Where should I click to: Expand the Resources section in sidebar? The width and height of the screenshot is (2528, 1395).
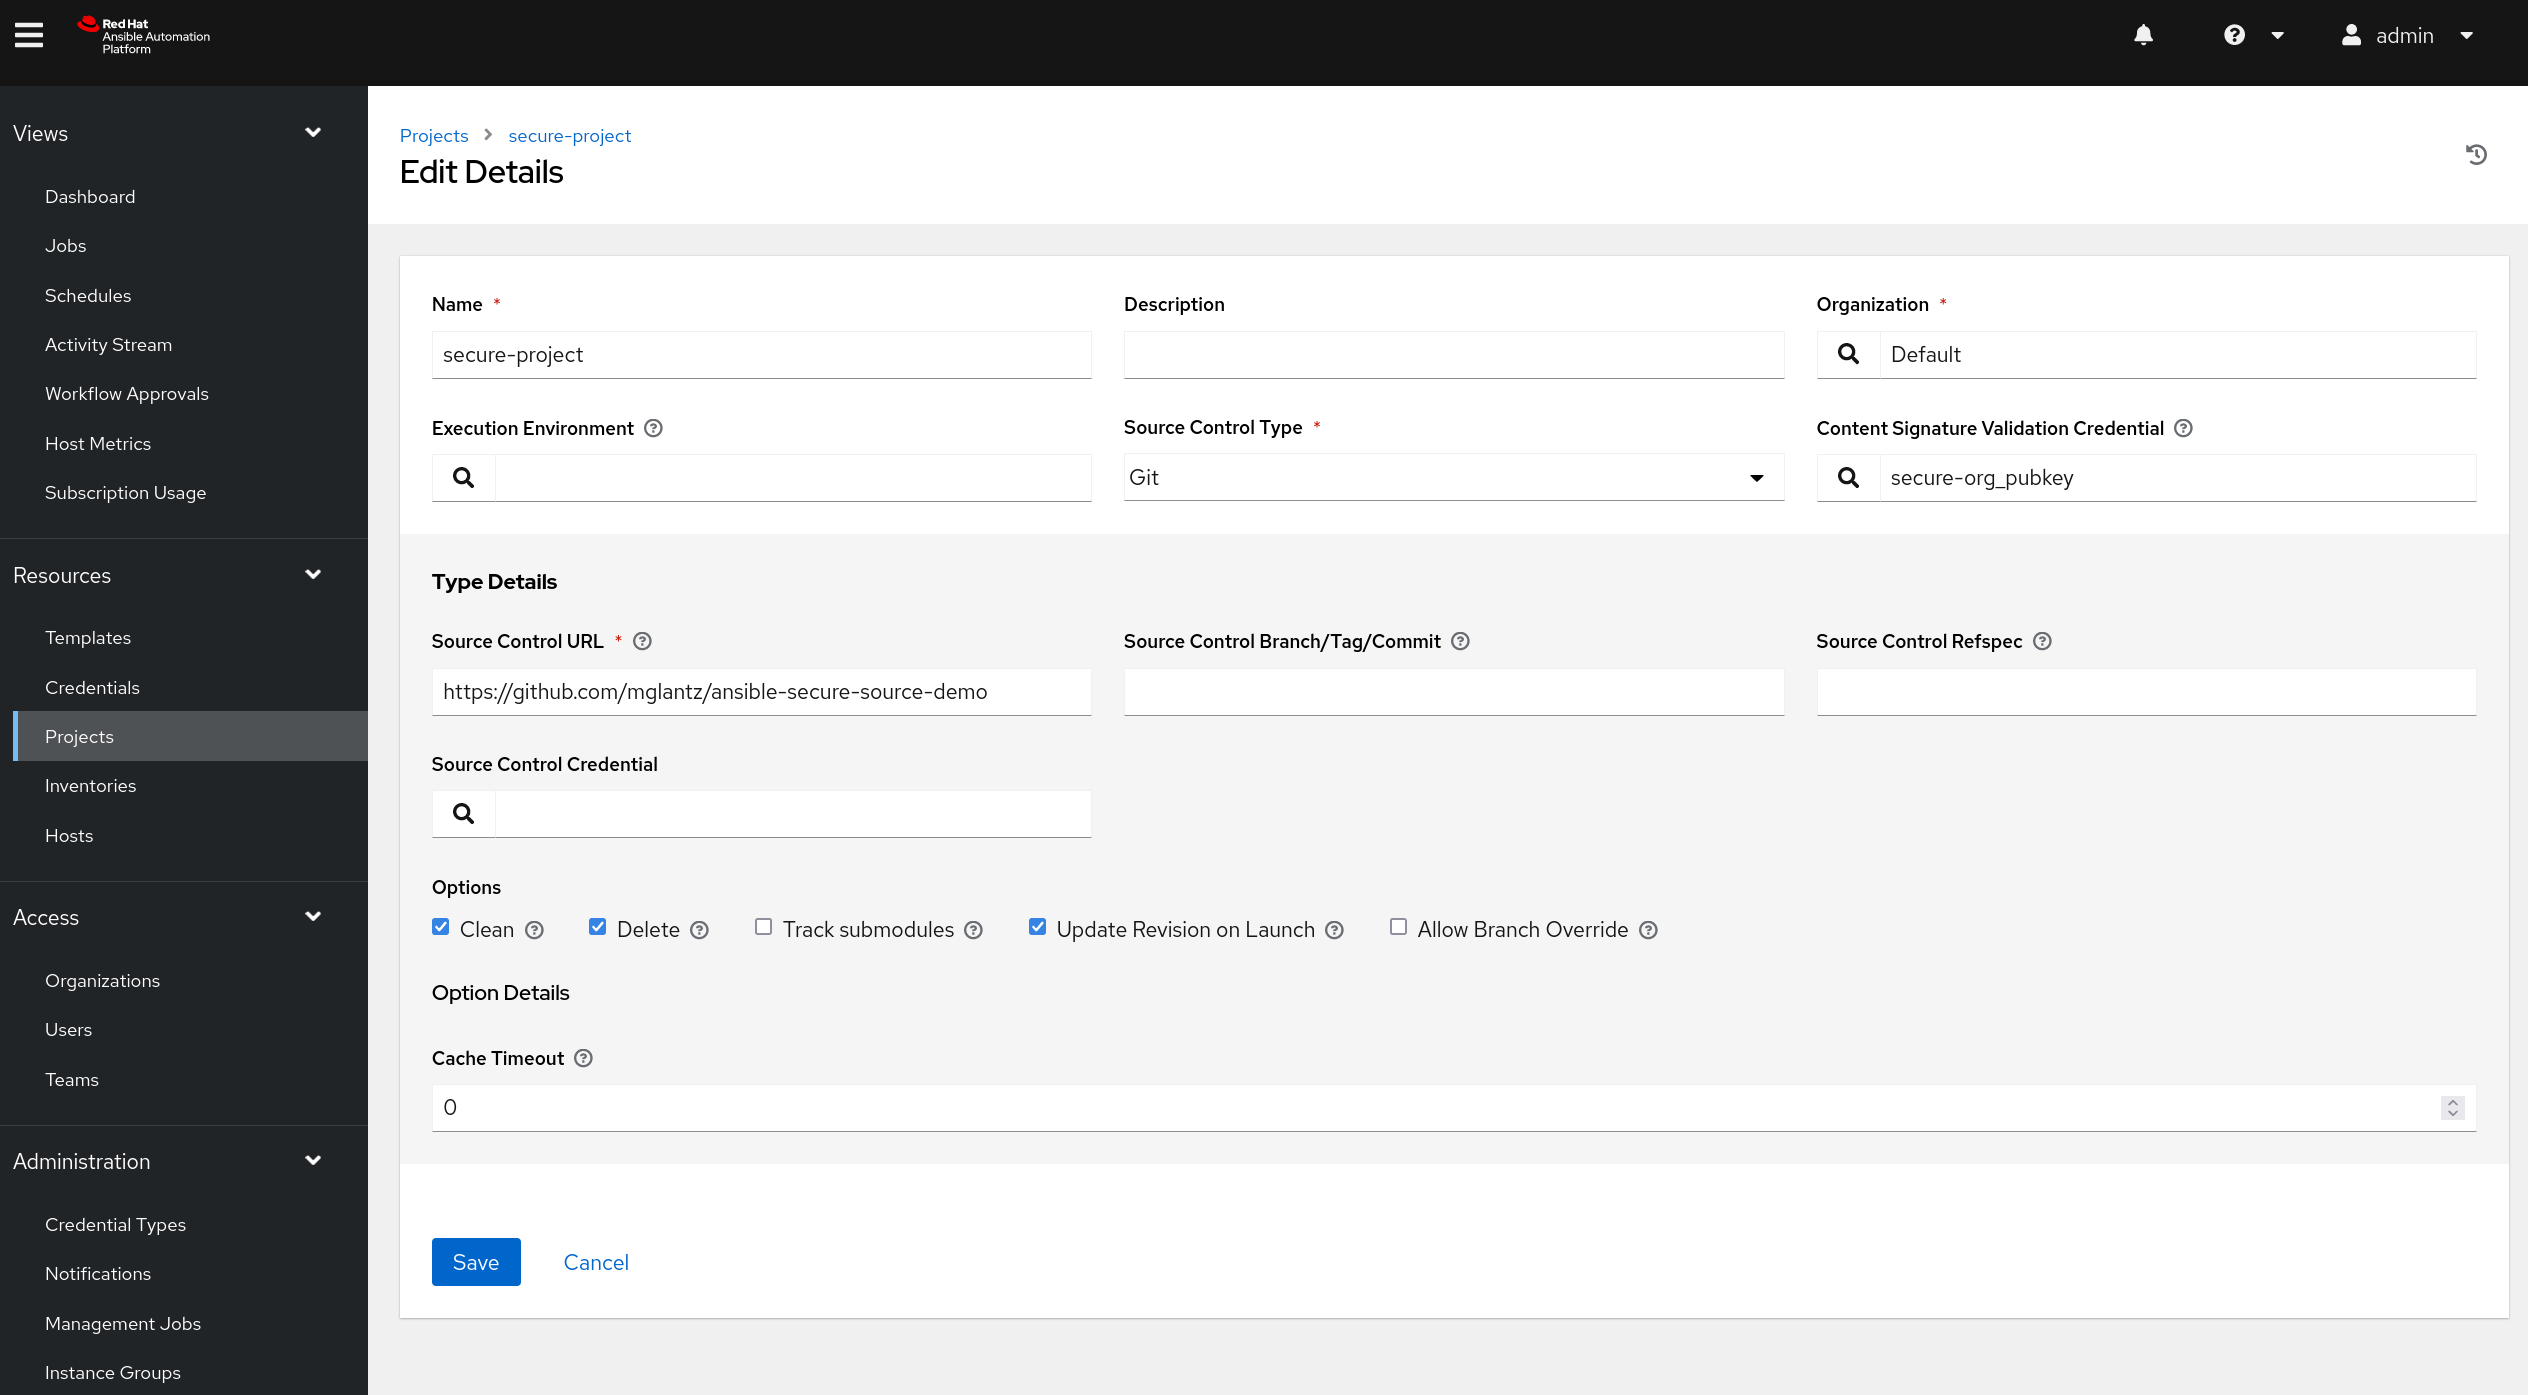coord(313,574)
